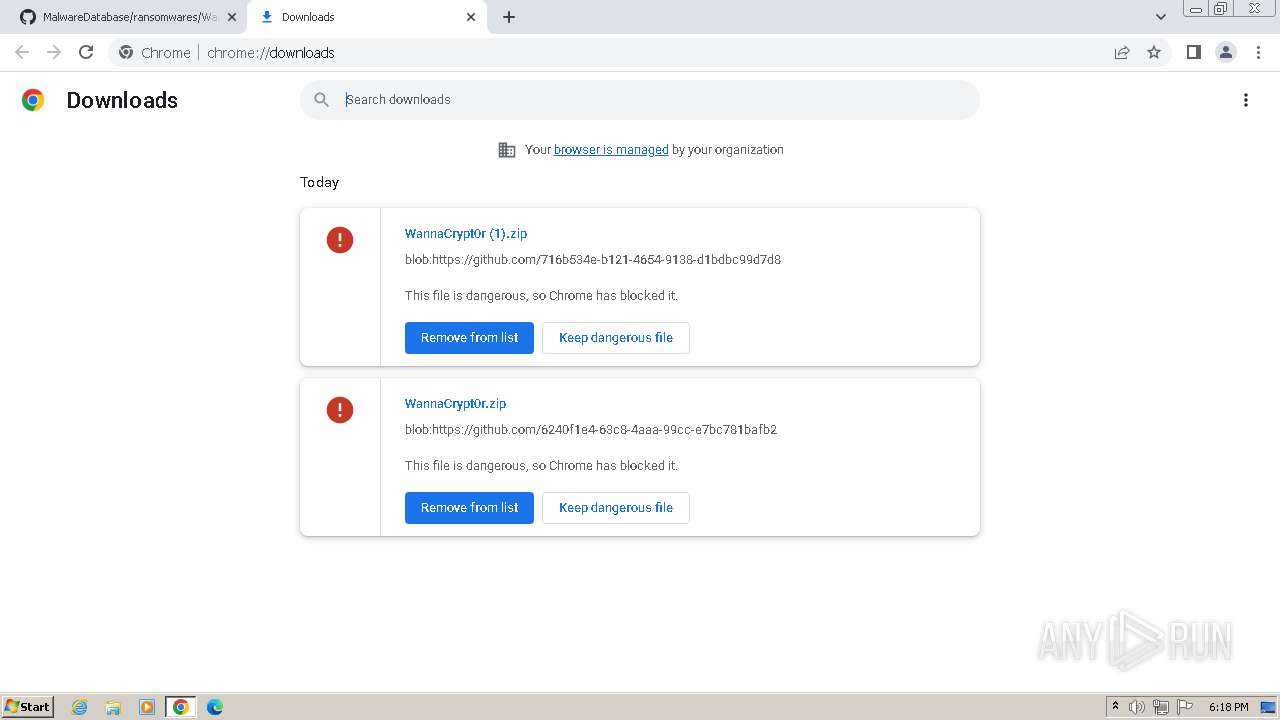Viewport: 1280px width, 720px height.
Task: Click danger warning icon for WannaCrypt0r (1).zip
Action: click(340, 240)
